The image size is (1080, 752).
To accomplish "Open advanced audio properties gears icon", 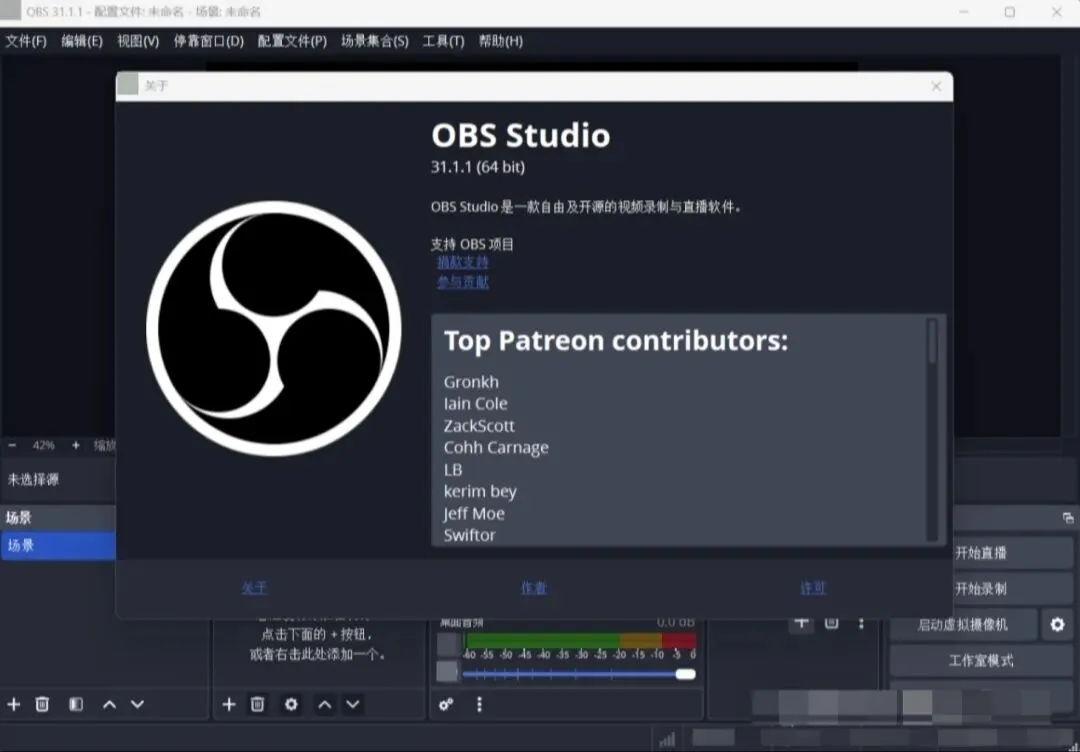I will 446,704.
